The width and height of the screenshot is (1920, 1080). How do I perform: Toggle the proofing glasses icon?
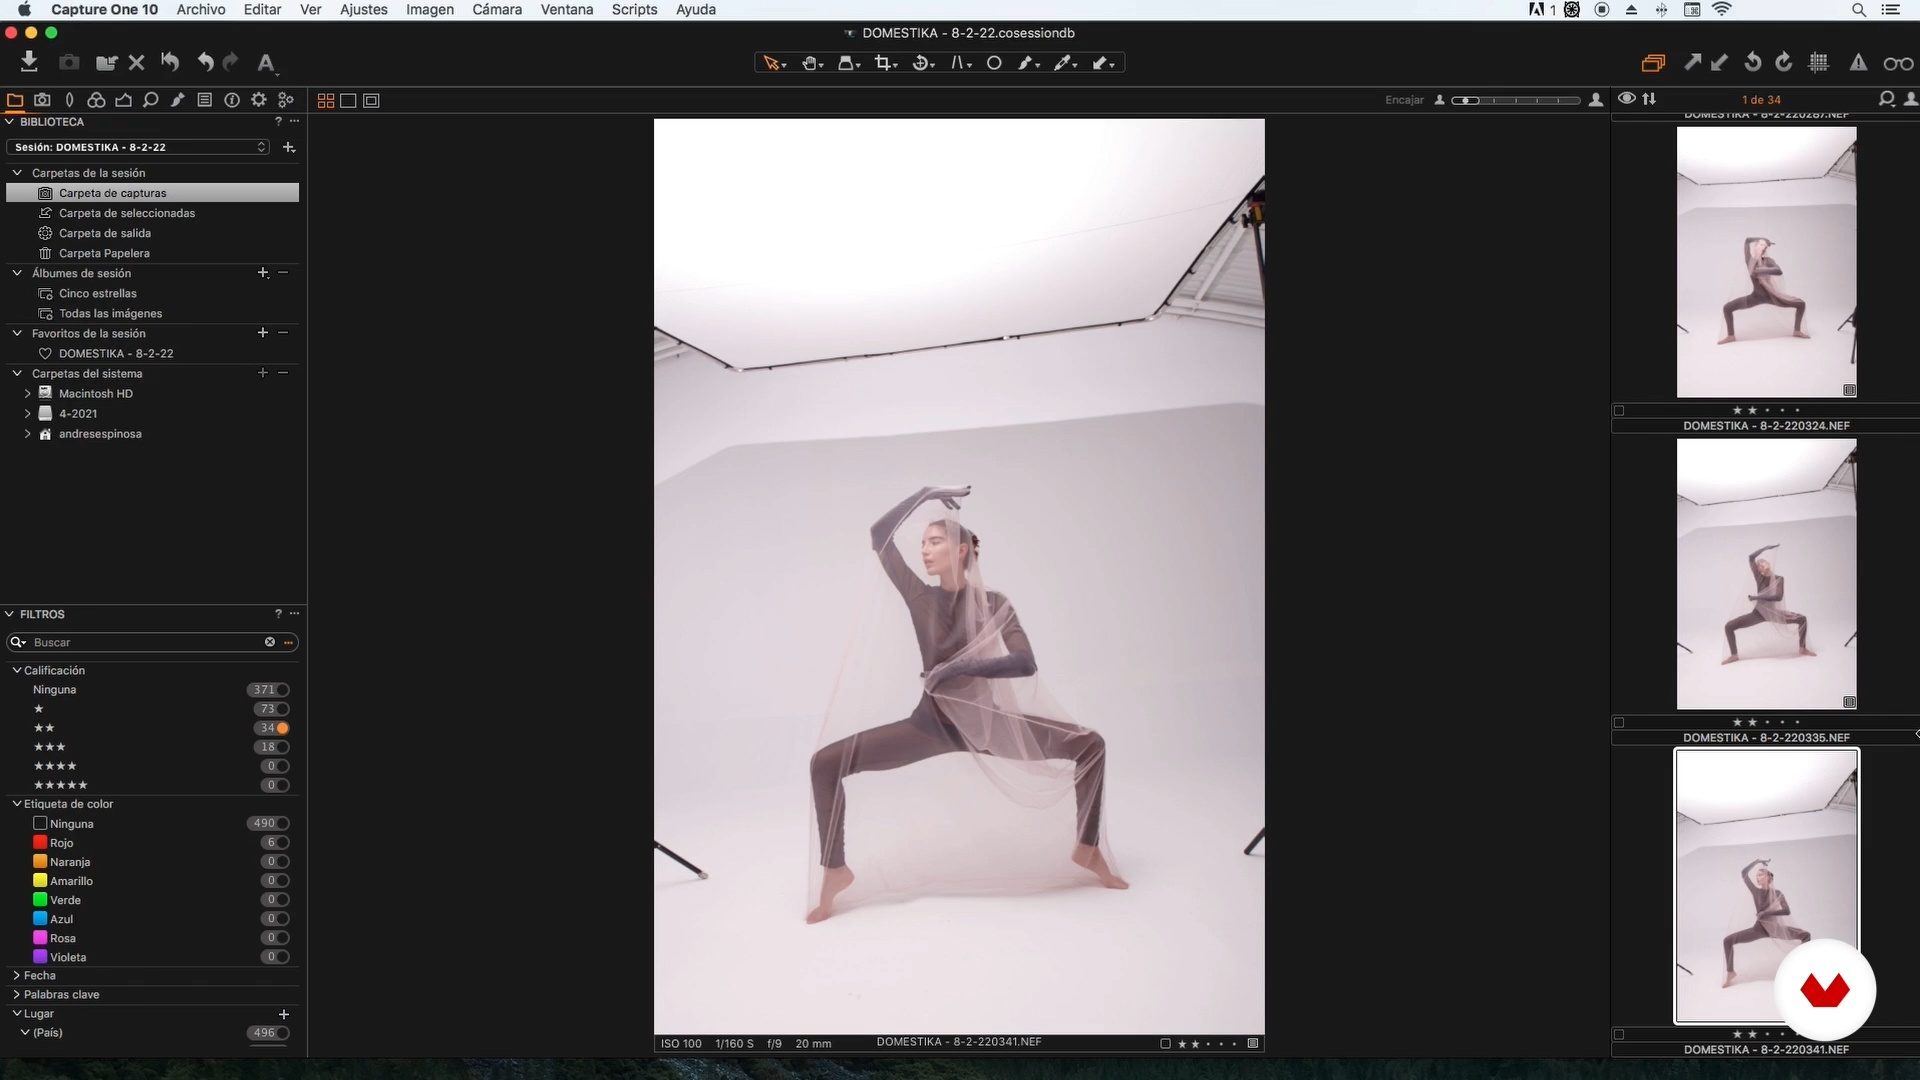[x=1897, y=64]
